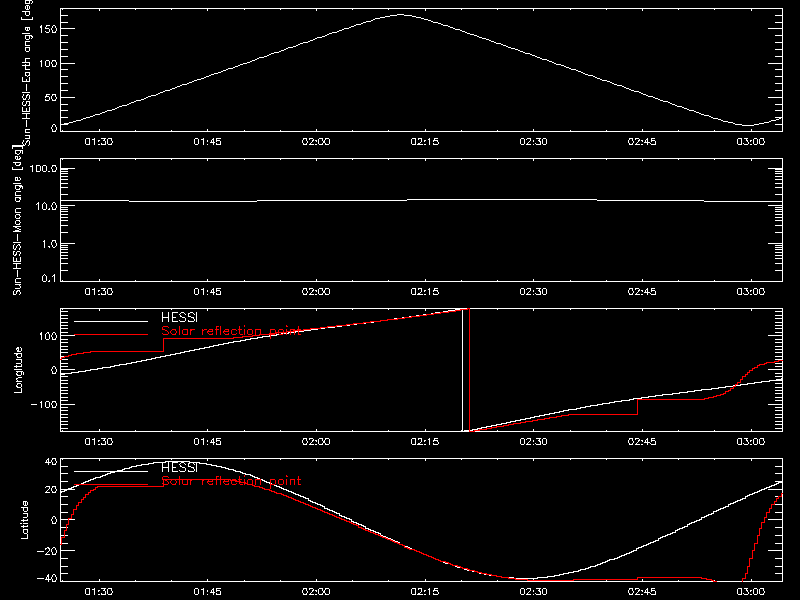This screenshot has height=600, width=800.
Task: Click 02:45 under the Longitude plot
Action: (x=642, y=442)
